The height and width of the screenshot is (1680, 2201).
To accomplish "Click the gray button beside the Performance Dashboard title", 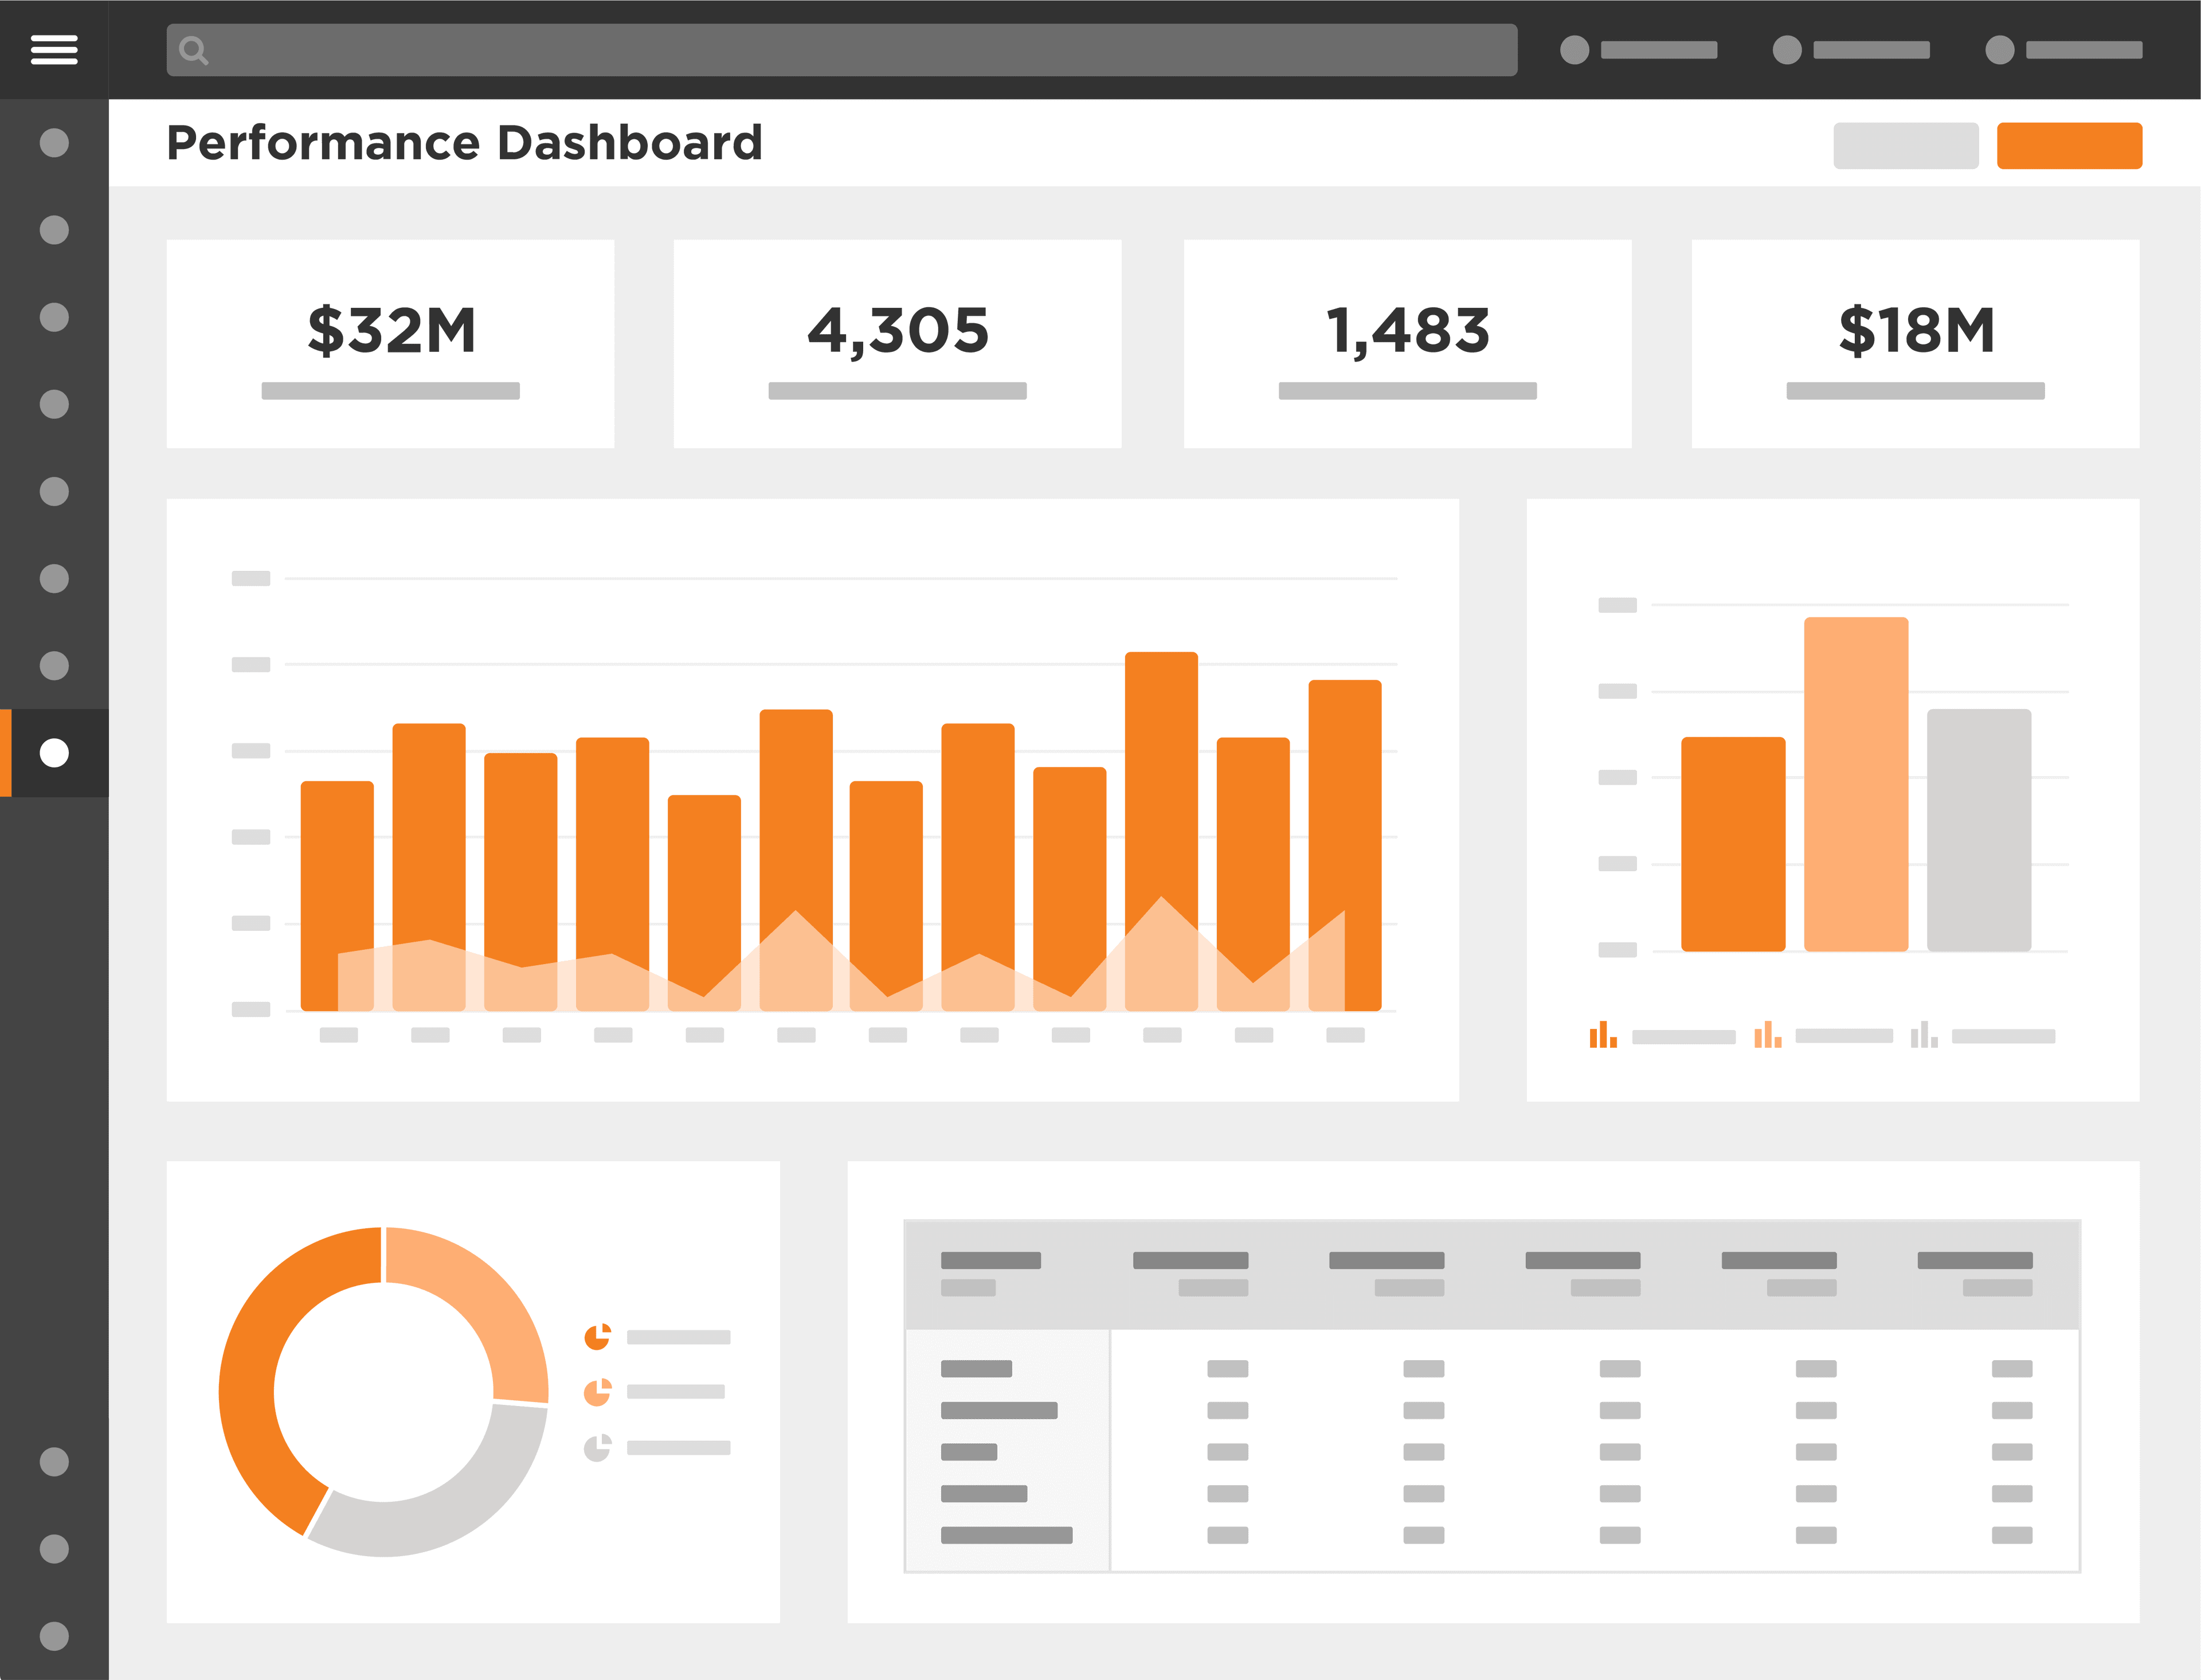I will pyautogui.click(x=1905, y=146).
